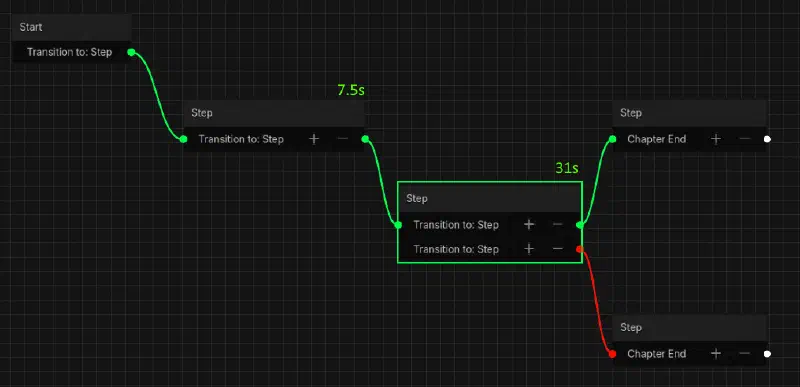Remove the highlighted node's green-port transition via its minus icon

point(558,224)
